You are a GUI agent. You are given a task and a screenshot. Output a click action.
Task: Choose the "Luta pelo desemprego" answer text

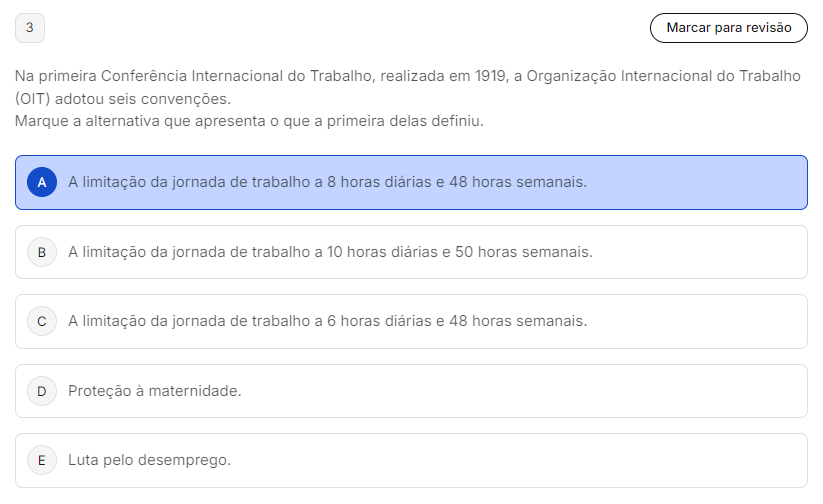pos(149,460)
